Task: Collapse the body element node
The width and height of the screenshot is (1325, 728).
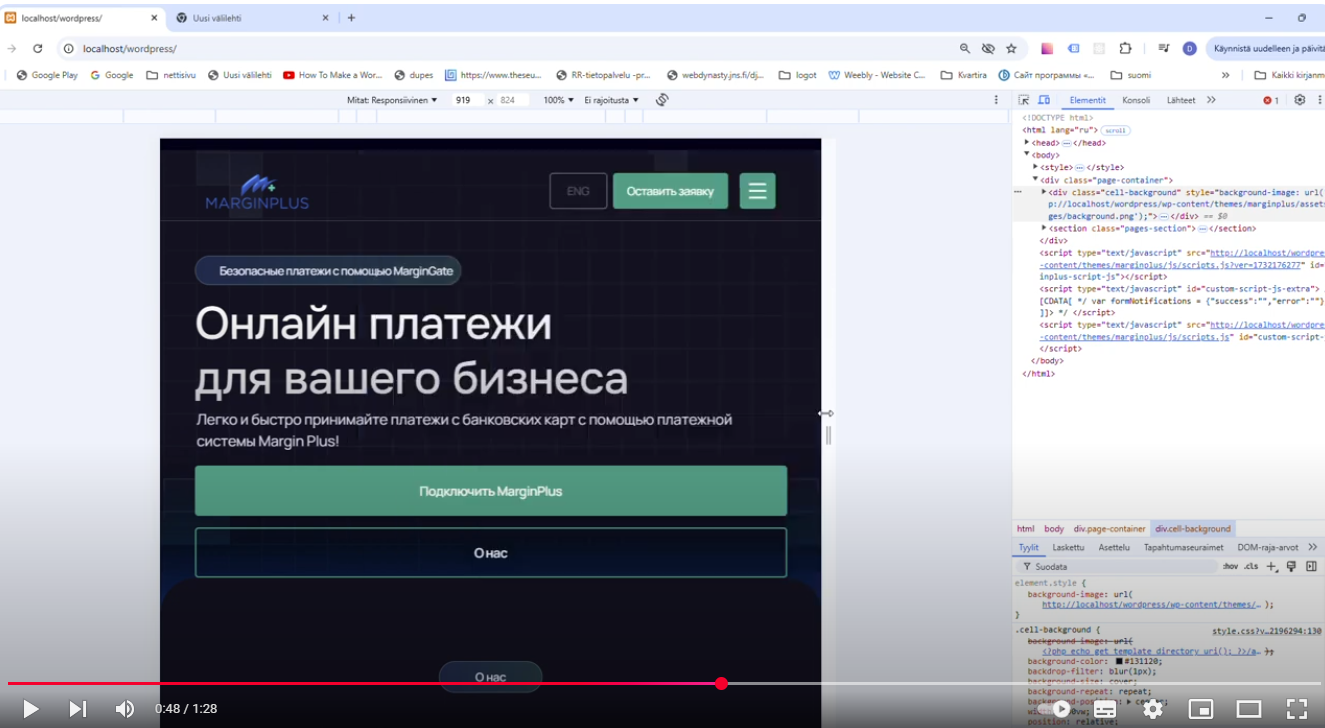Action: coord(1027,154)
